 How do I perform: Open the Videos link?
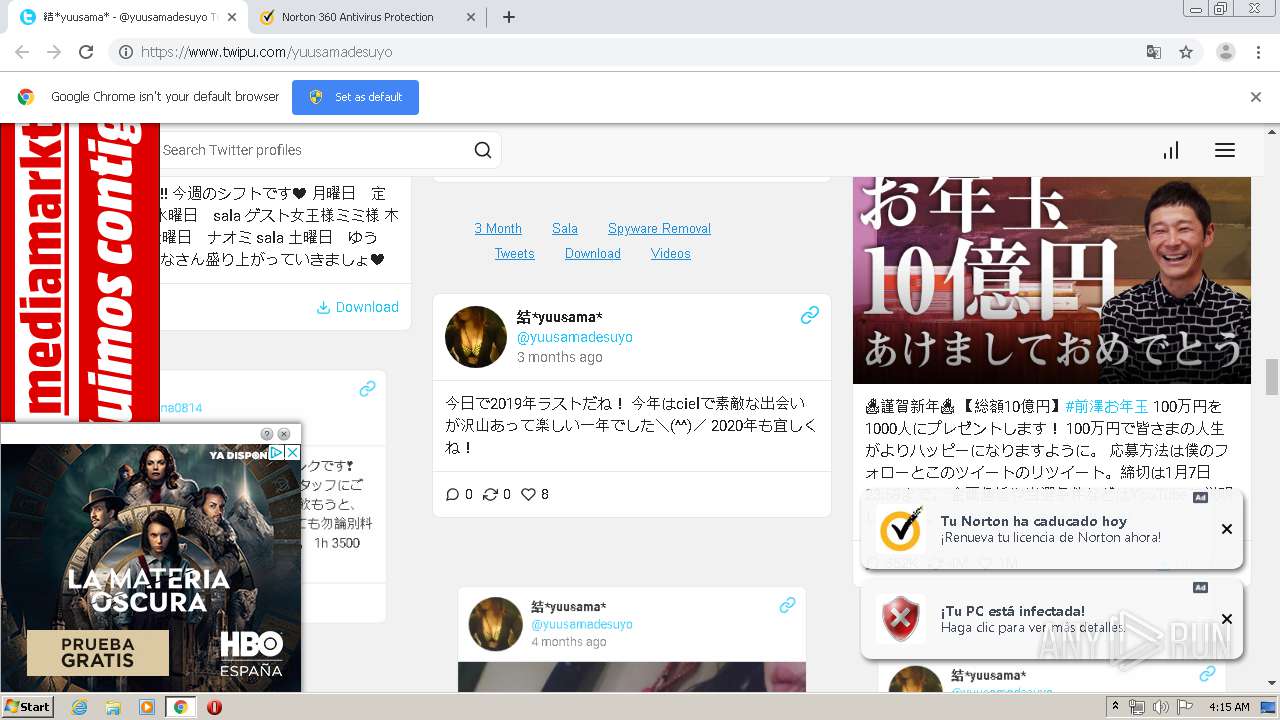671,253
